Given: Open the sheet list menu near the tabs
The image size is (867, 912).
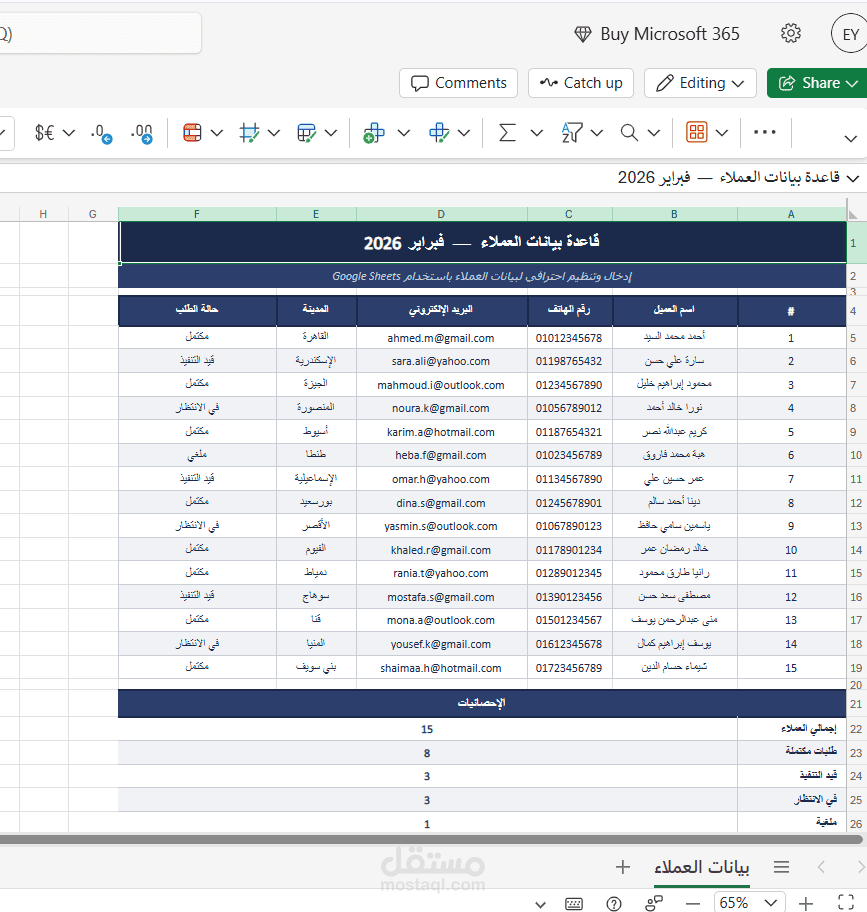Looking at the screenshot, I should 781,867.
